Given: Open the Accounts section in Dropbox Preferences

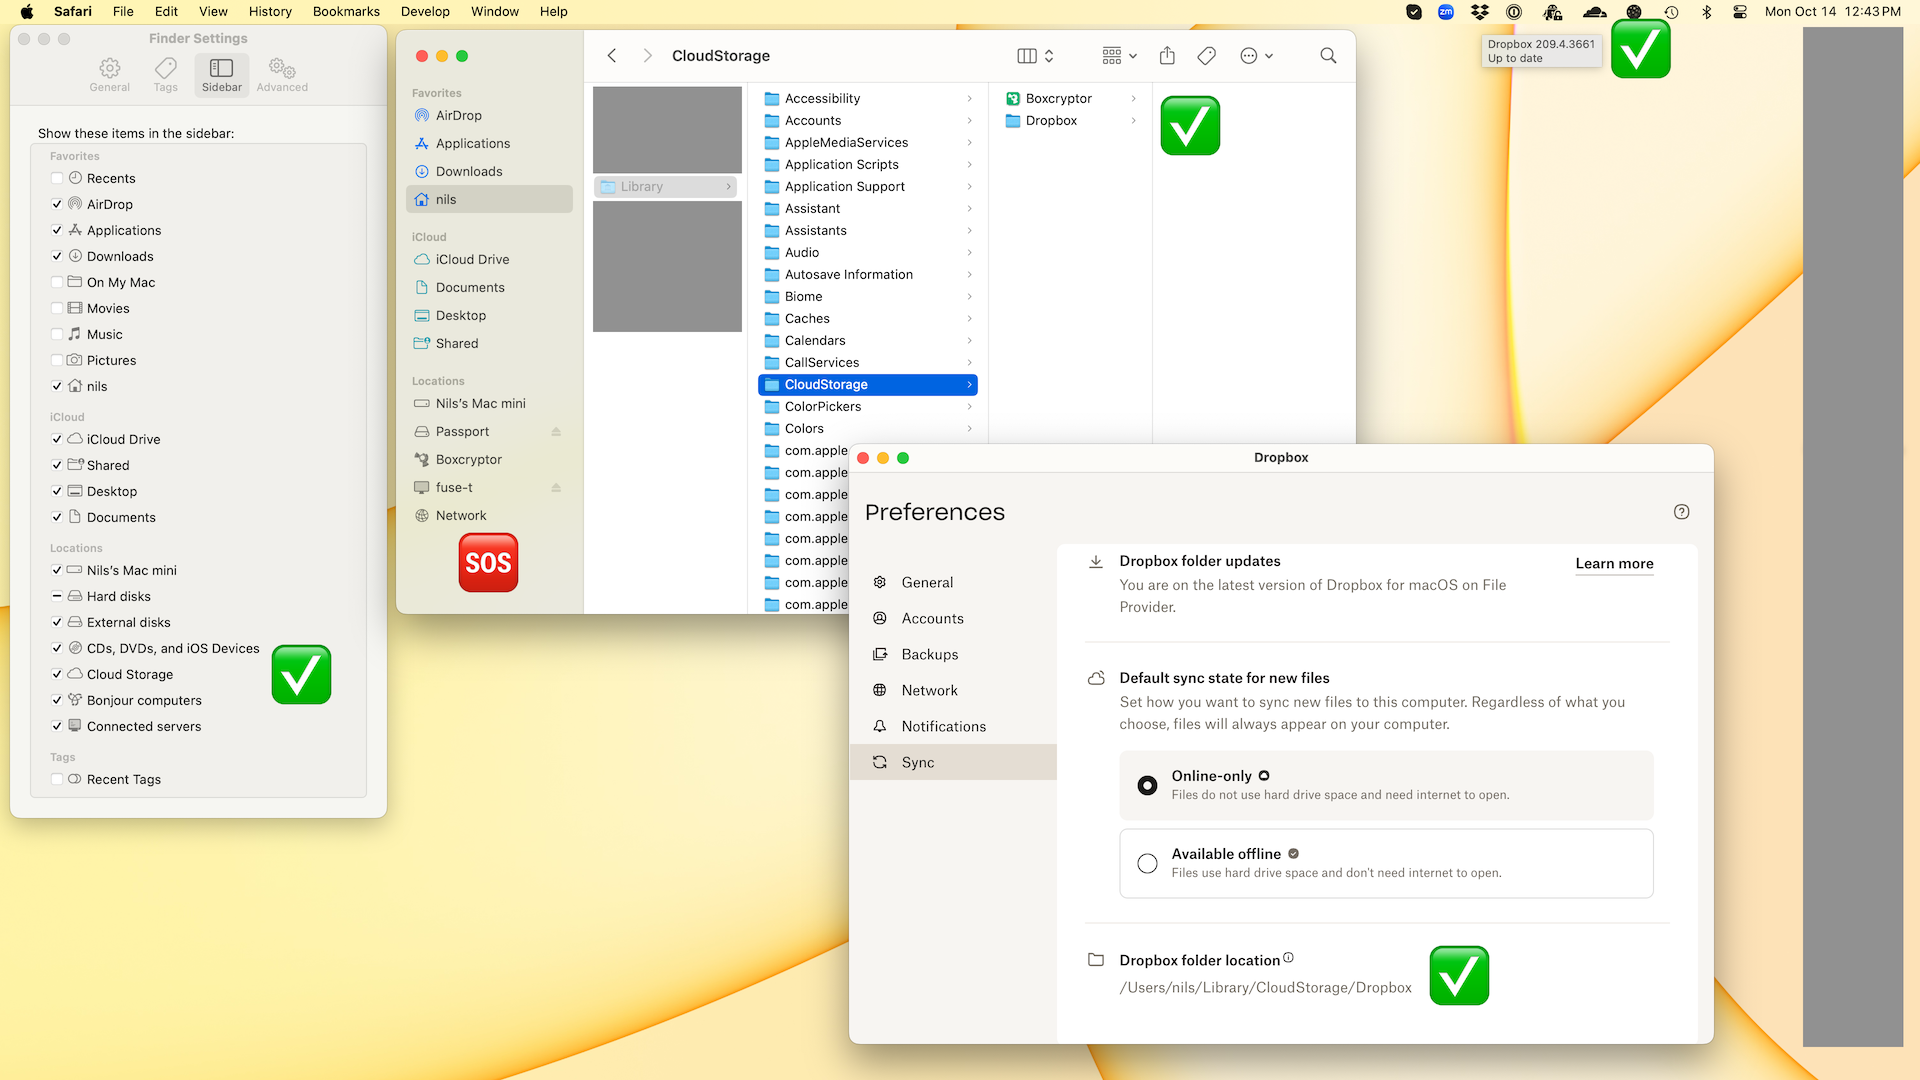Looking at the screenshot, I should click(932, 618).
